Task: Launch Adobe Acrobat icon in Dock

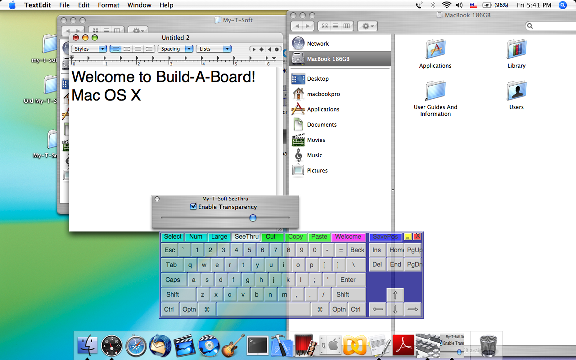Action: [403, 346]
